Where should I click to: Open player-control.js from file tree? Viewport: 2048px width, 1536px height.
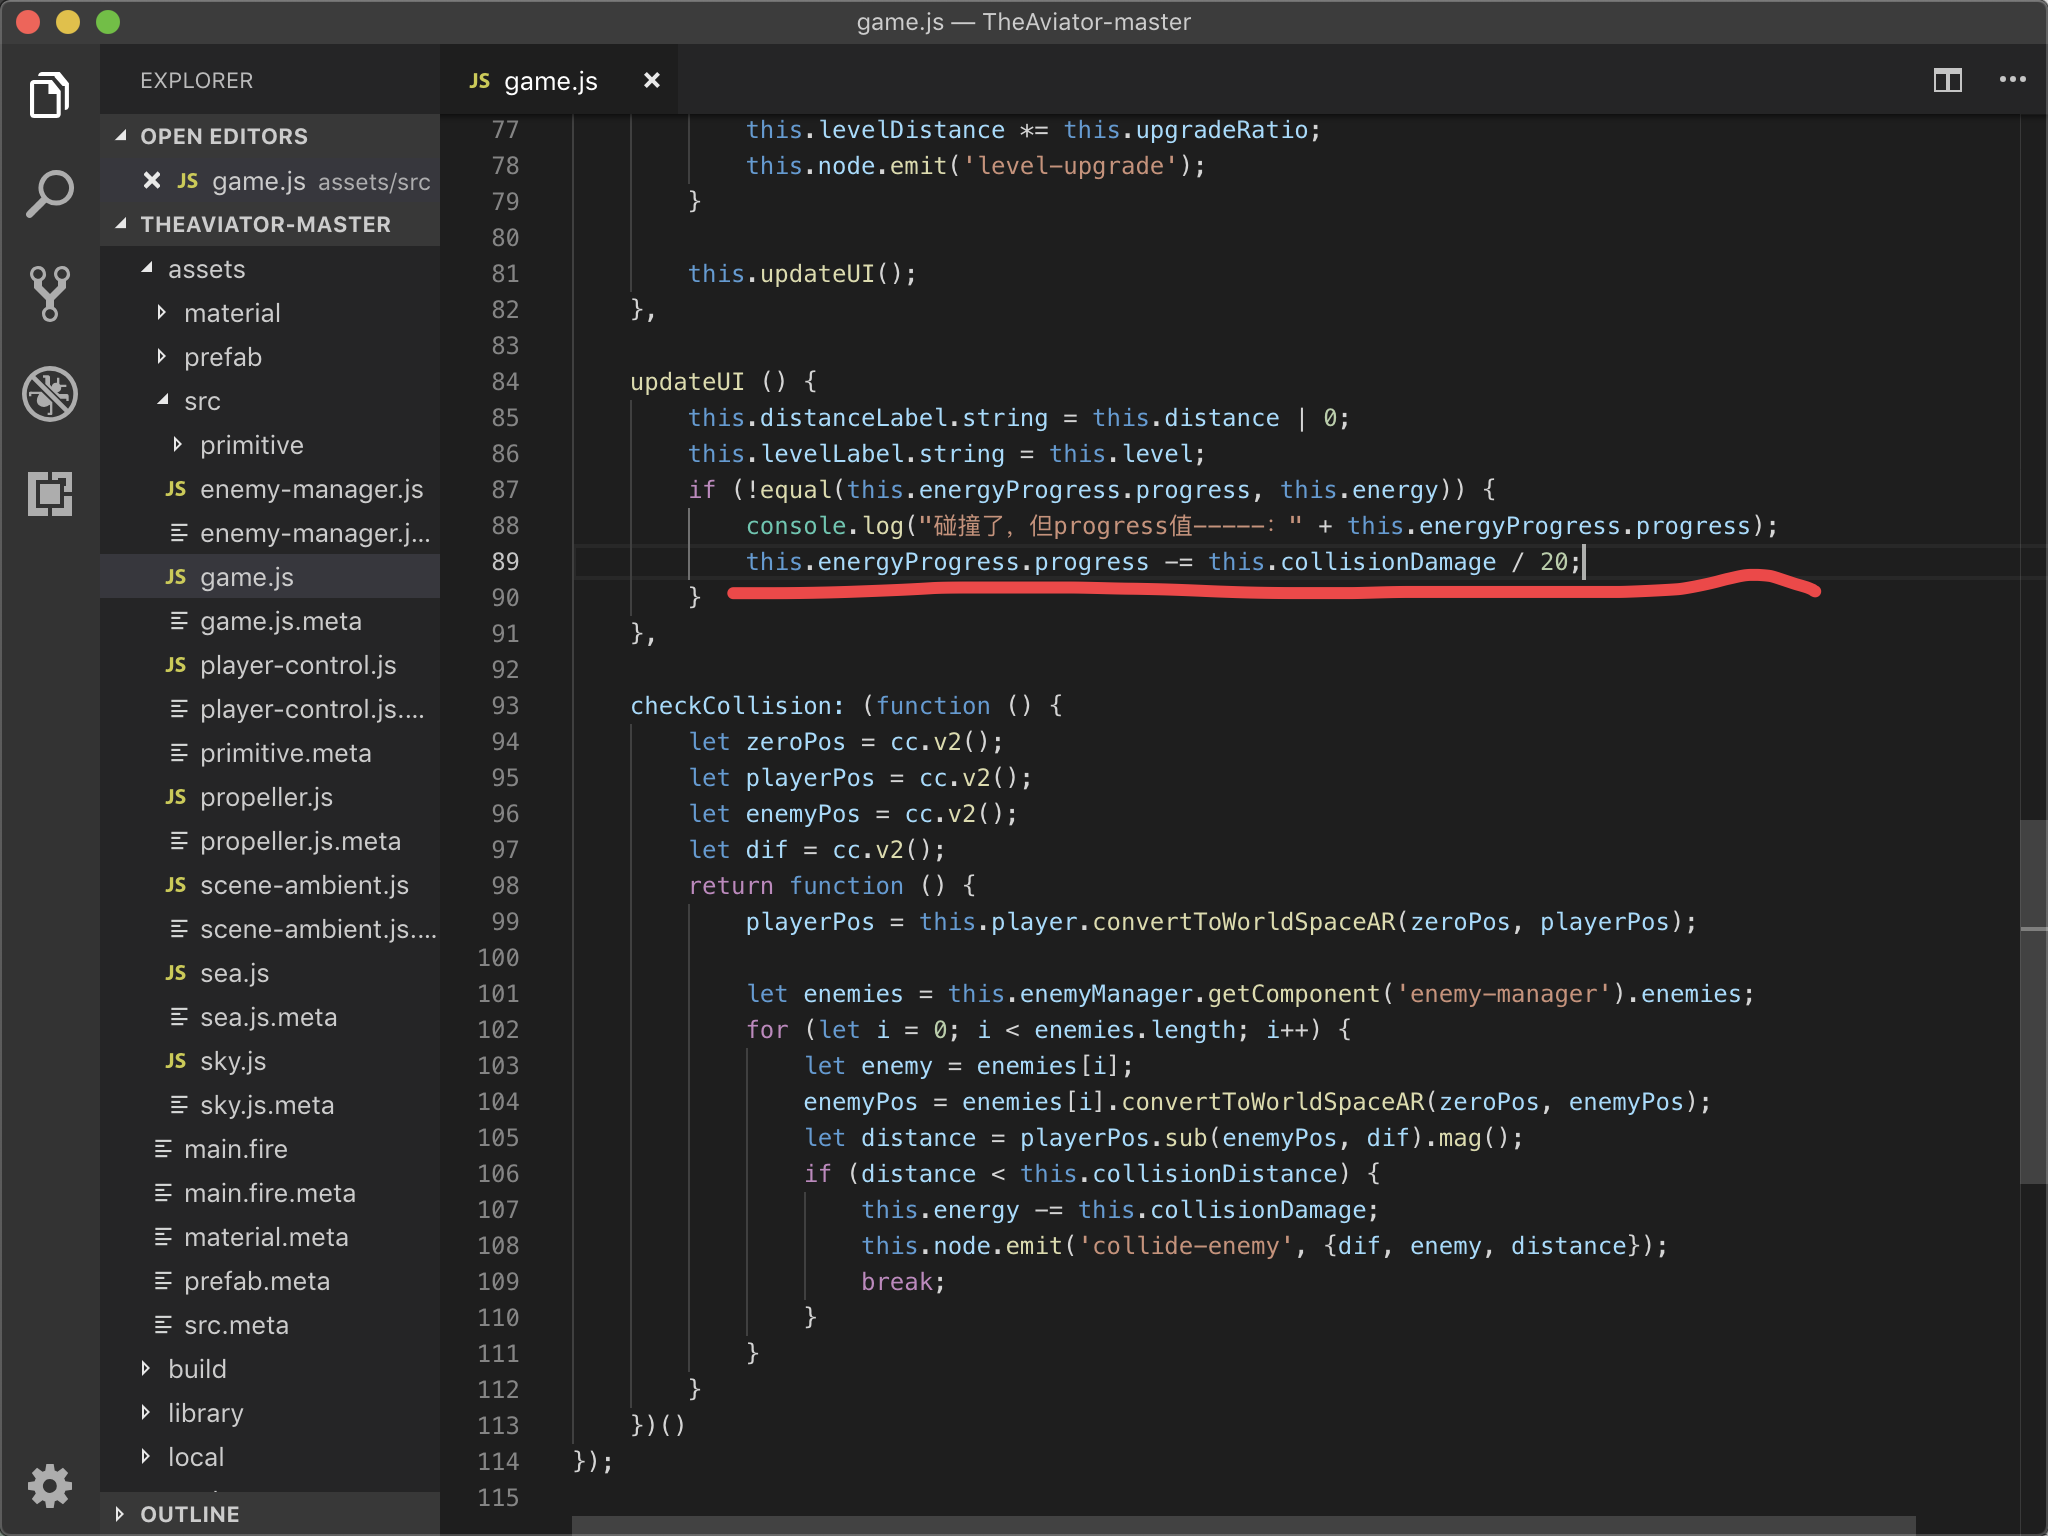pyautogui.click(x=298, y=665)
